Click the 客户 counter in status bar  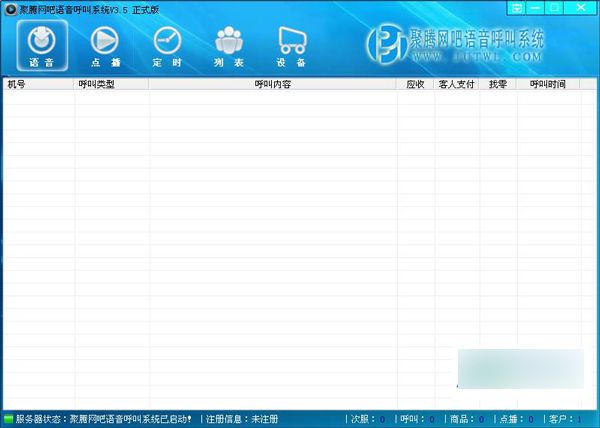566,419
